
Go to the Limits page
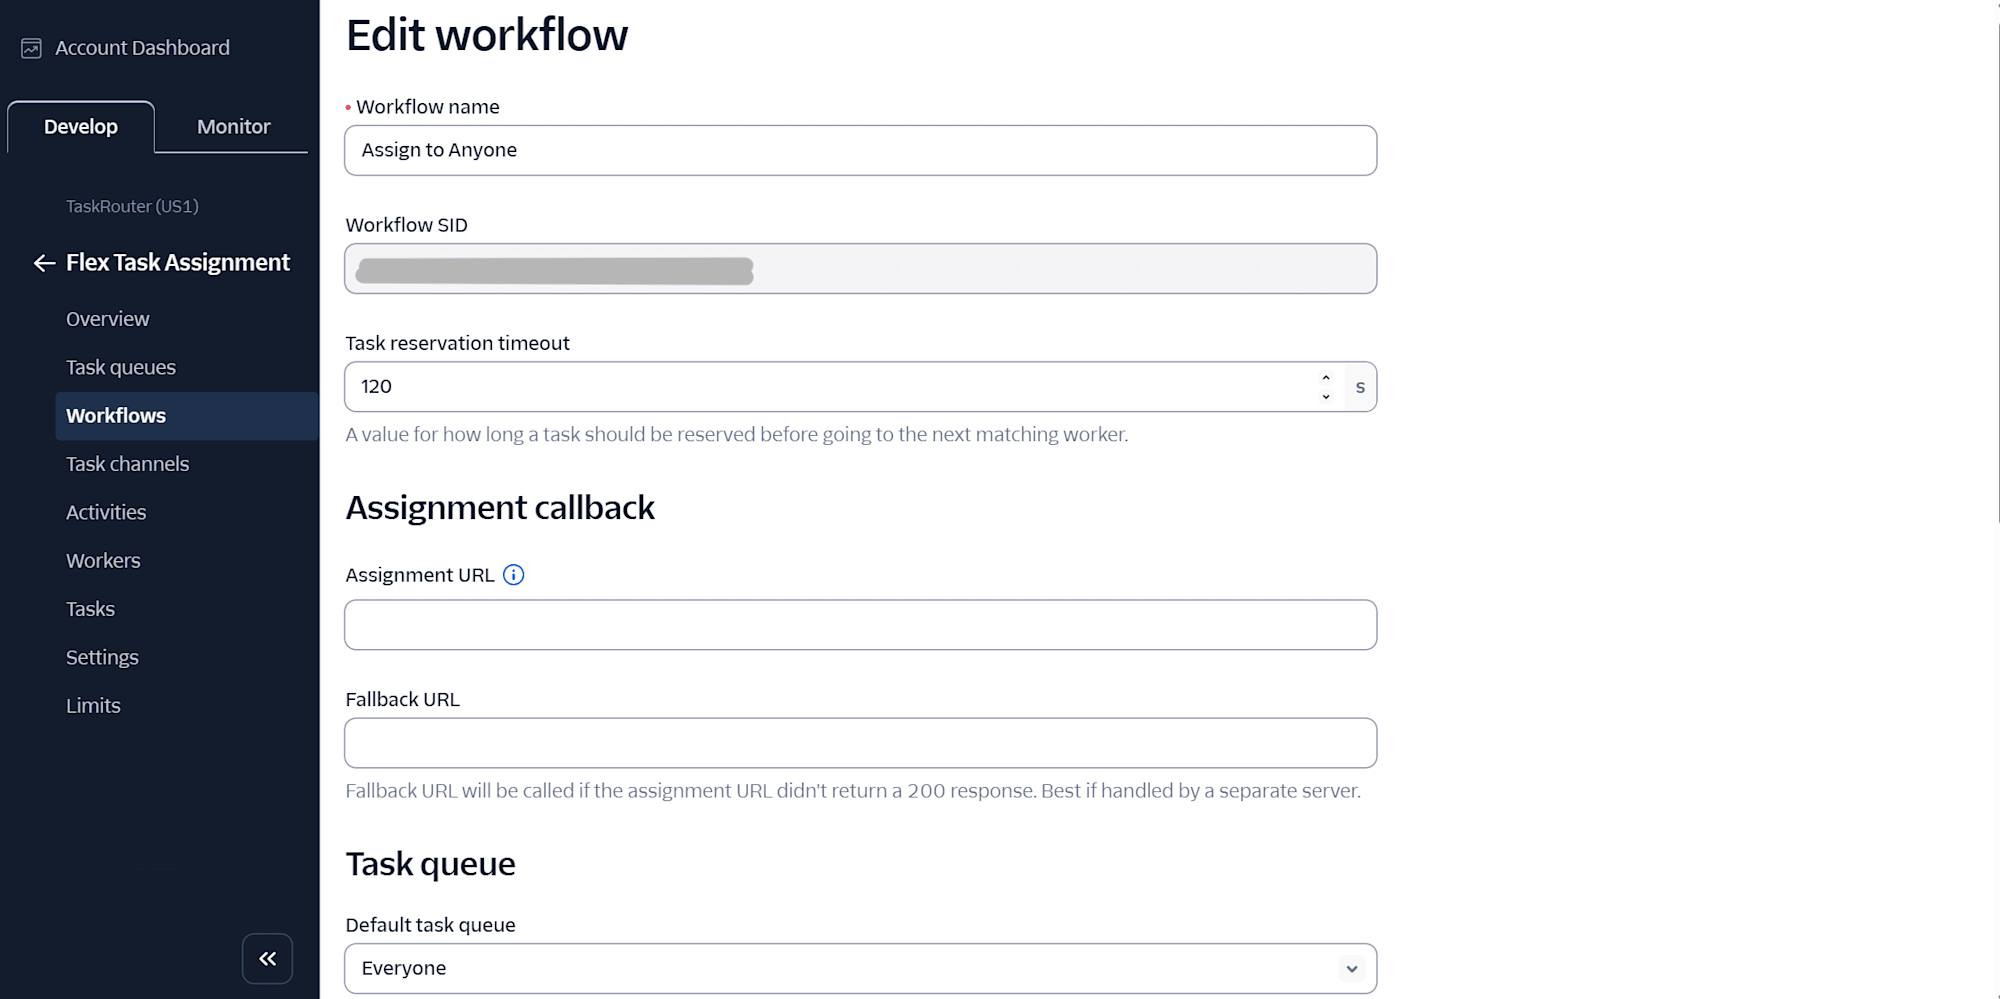93,705
